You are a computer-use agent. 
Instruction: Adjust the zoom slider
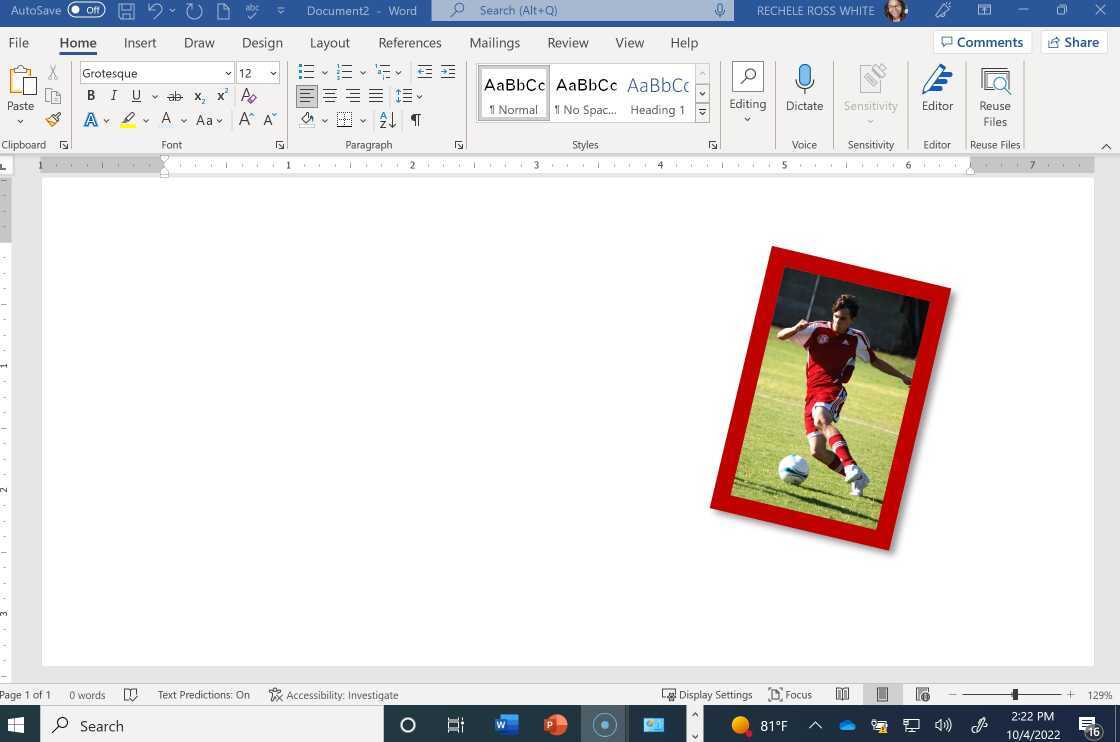pyautogui.click(x=1015, y=694)
